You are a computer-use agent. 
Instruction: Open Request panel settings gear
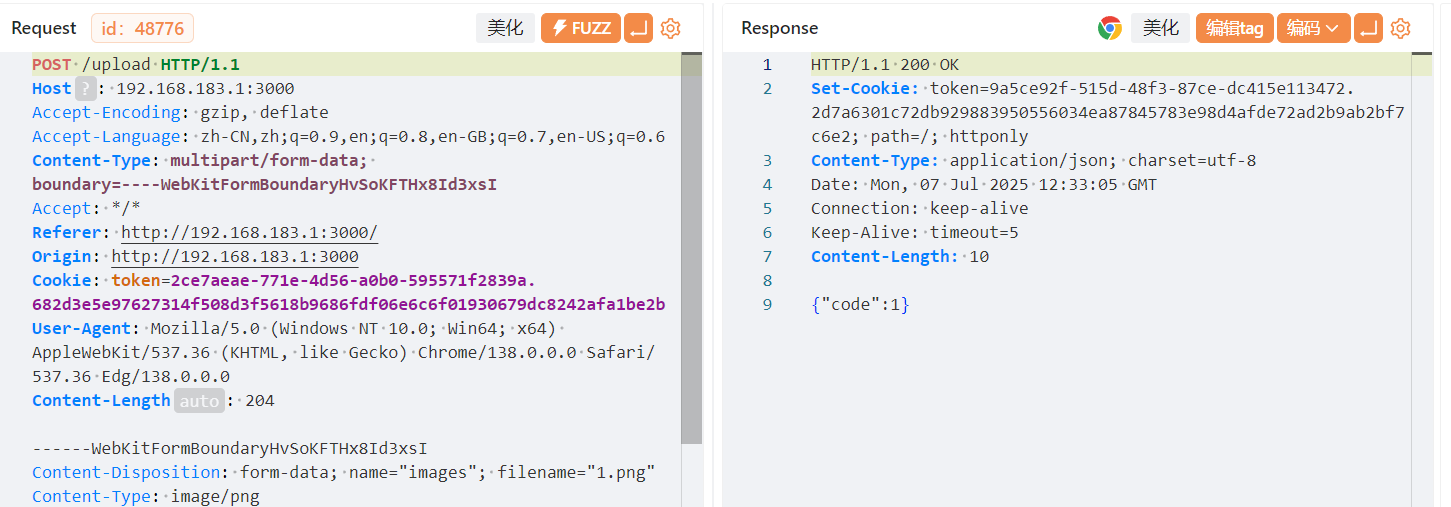(x=670, y=28)
